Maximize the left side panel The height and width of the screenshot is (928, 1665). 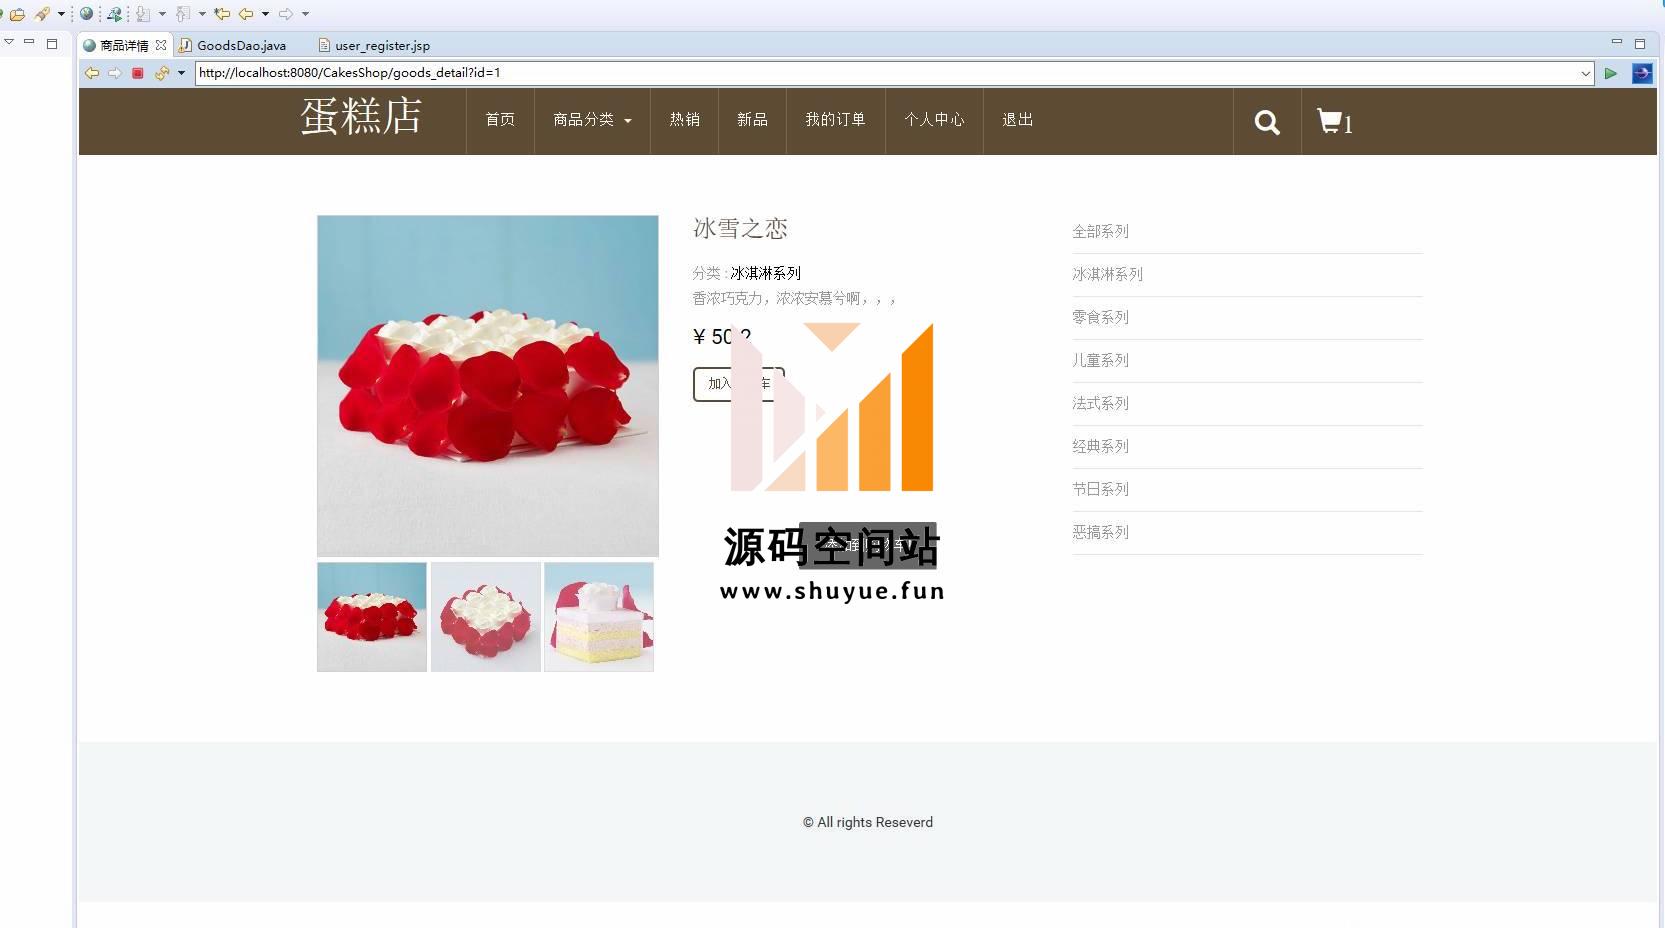click(x=52, y=43)
